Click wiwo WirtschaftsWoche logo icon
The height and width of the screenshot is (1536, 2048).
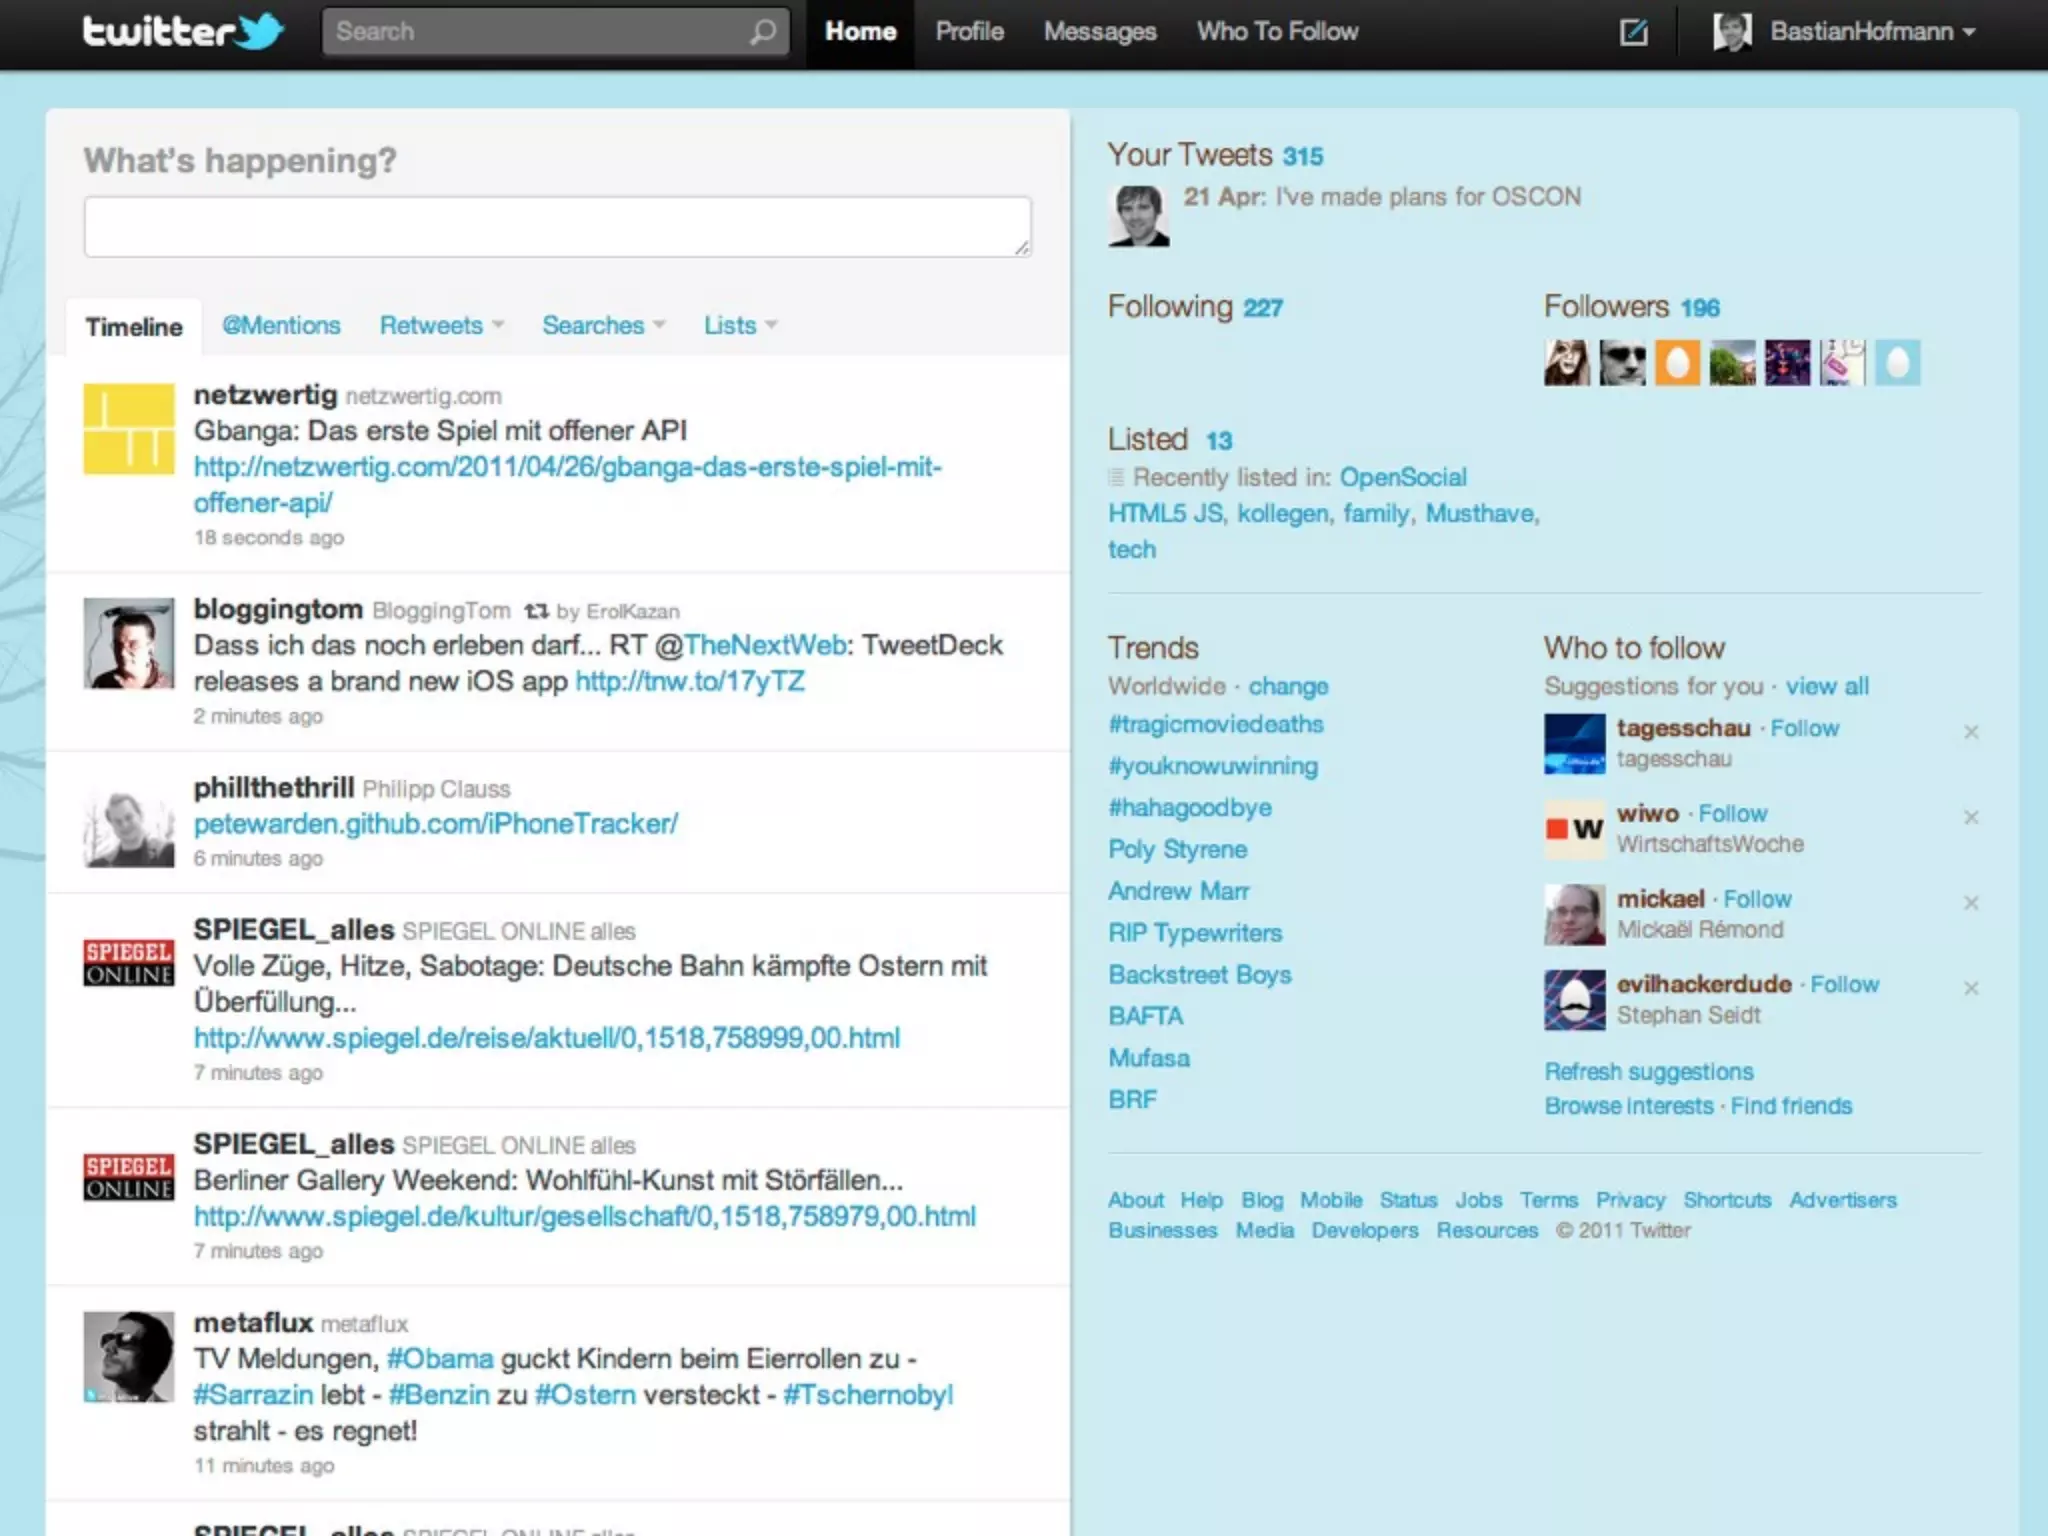[x=1574, y=829]
